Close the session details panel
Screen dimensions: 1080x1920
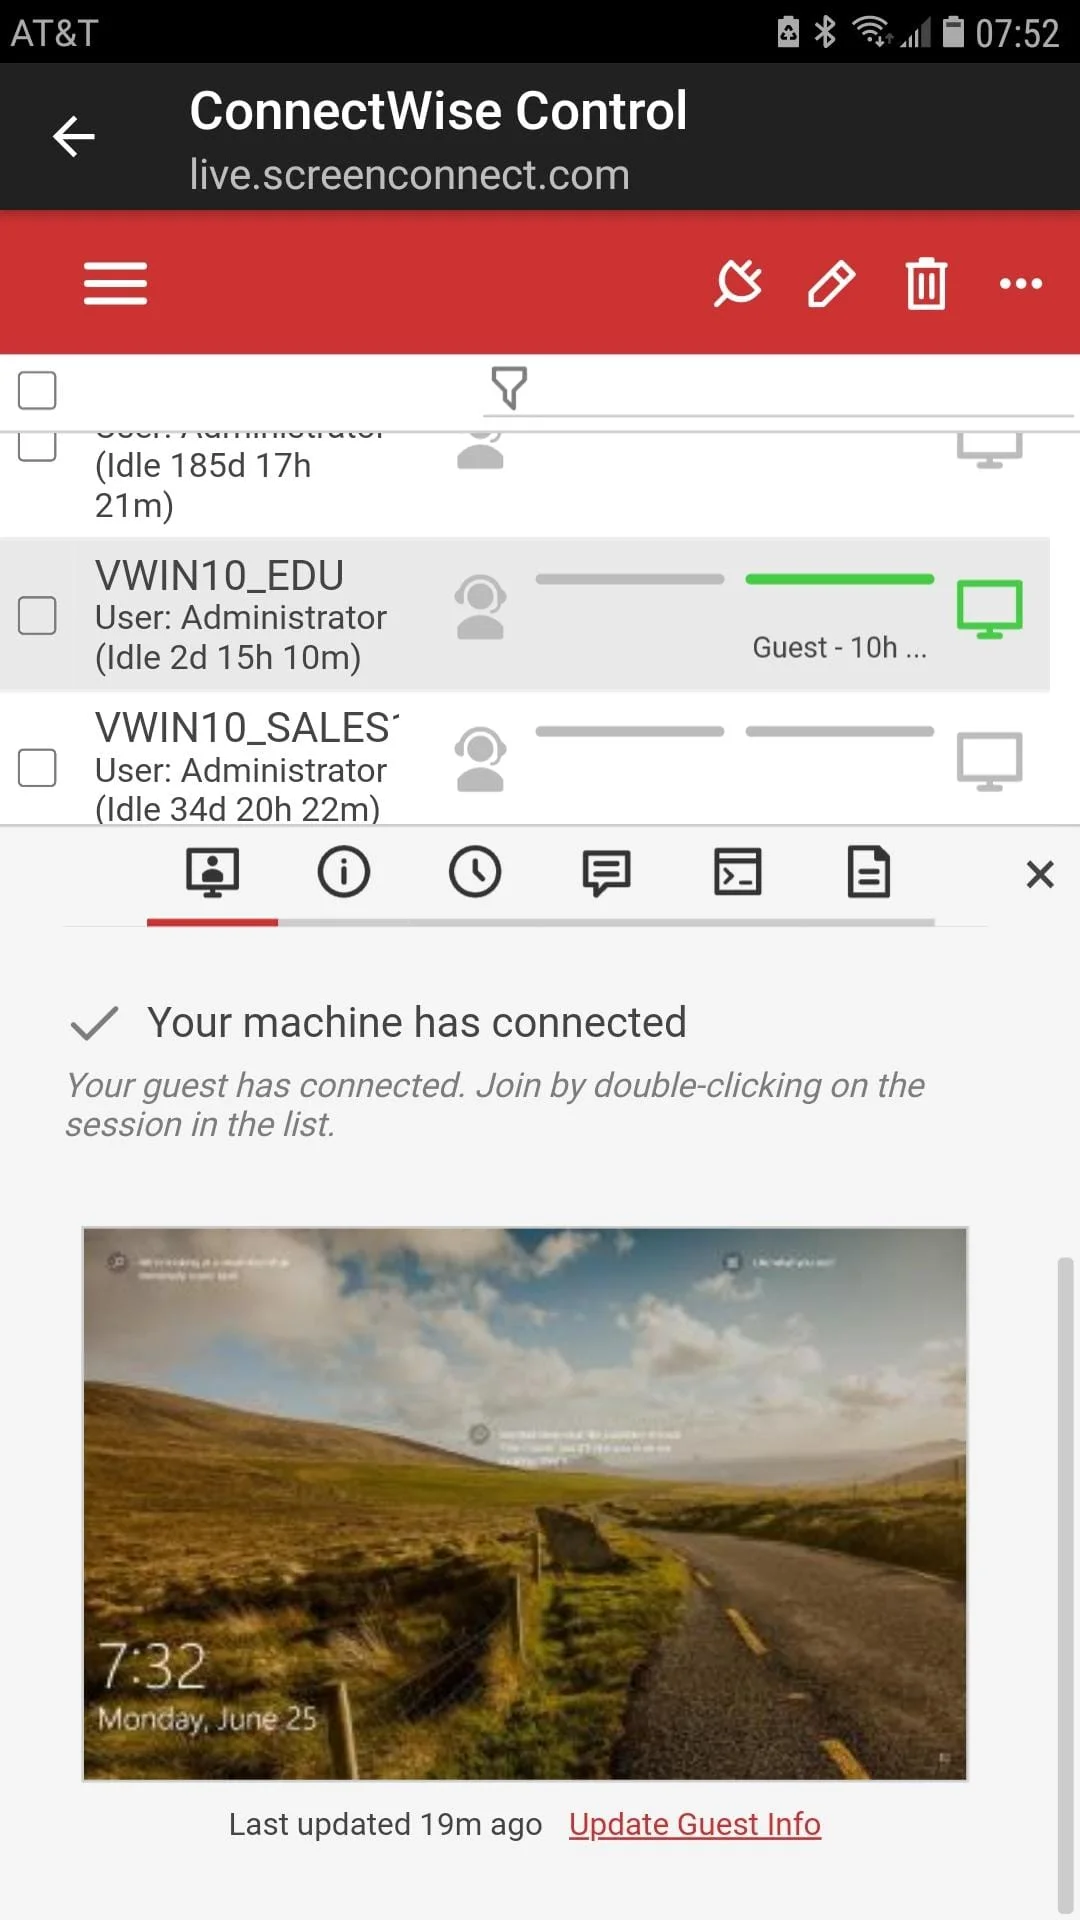coord(1040,875)
